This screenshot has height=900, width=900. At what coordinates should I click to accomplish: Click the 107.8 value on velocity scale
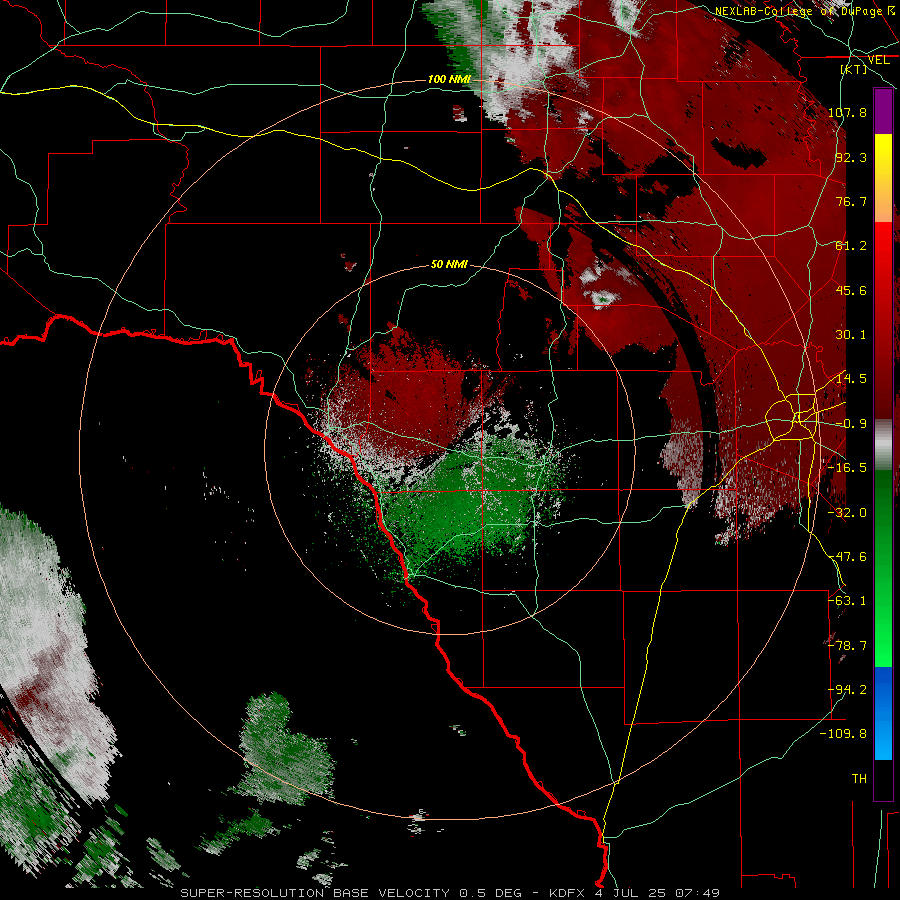847,112
